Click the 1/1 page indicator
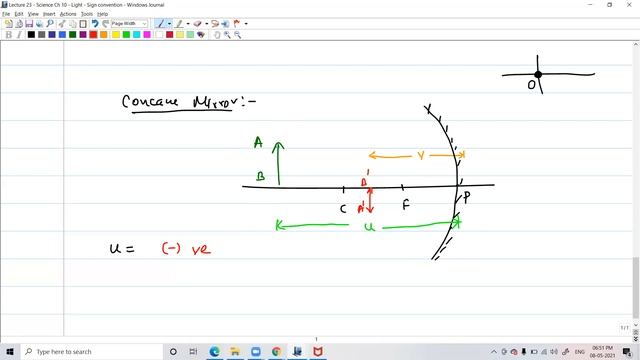Viewport: 640px width, 360px height. (624, 328)
